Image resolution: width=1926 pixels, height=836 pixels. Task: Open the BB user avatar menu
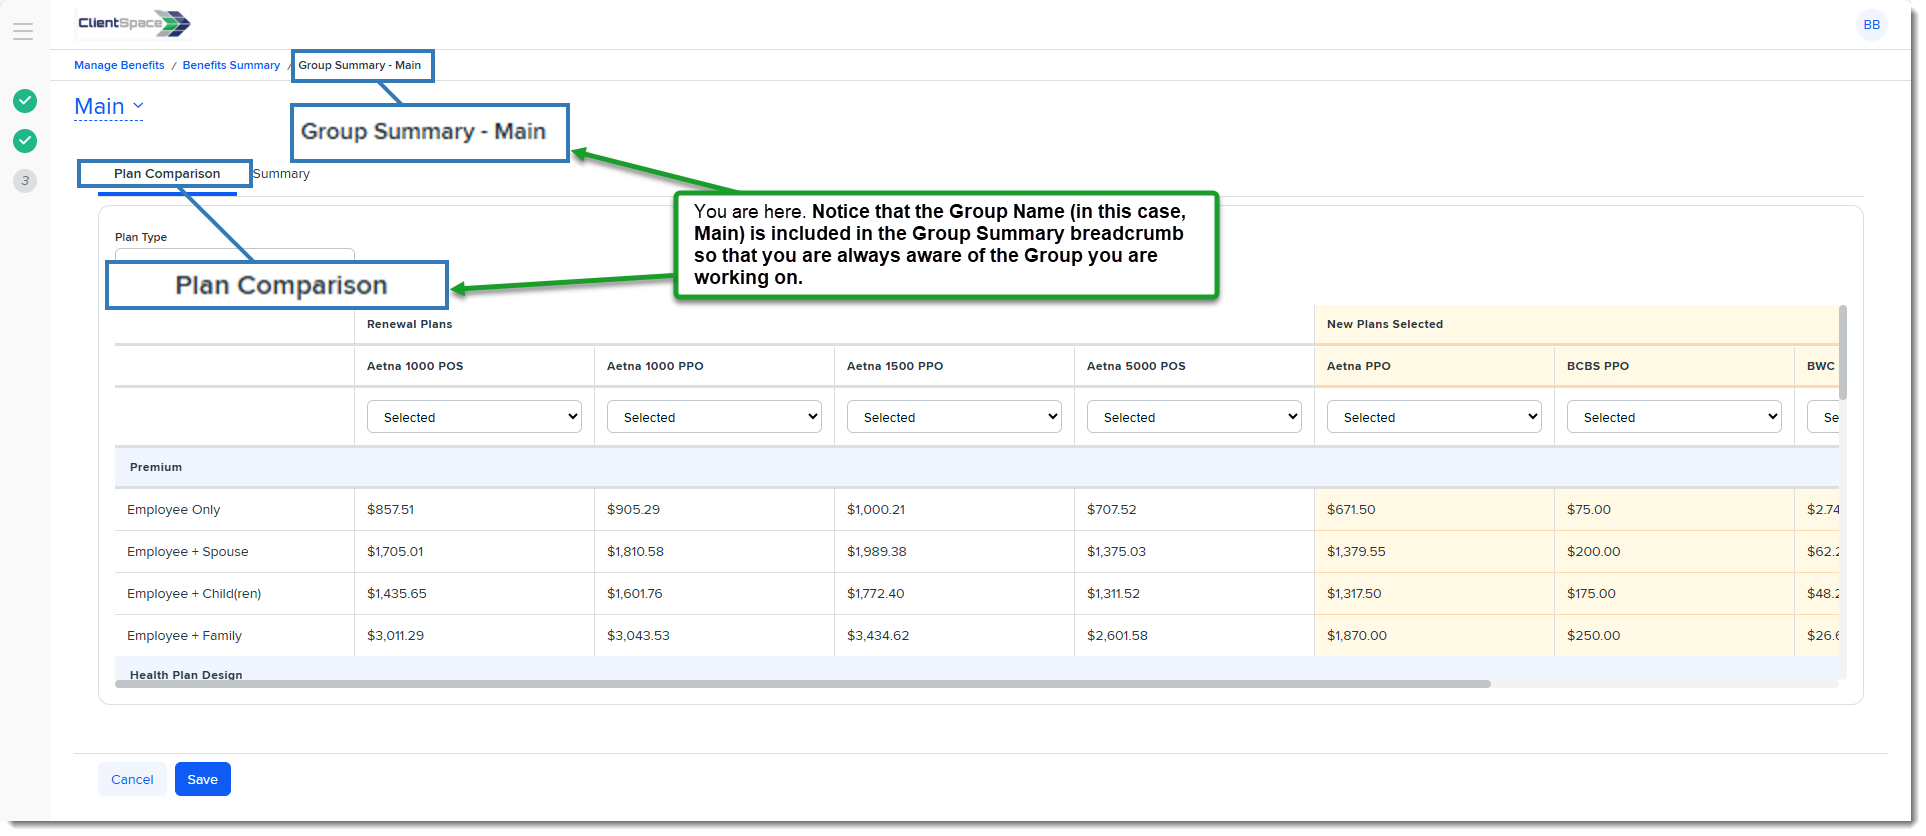click(x=1871, y=25)
